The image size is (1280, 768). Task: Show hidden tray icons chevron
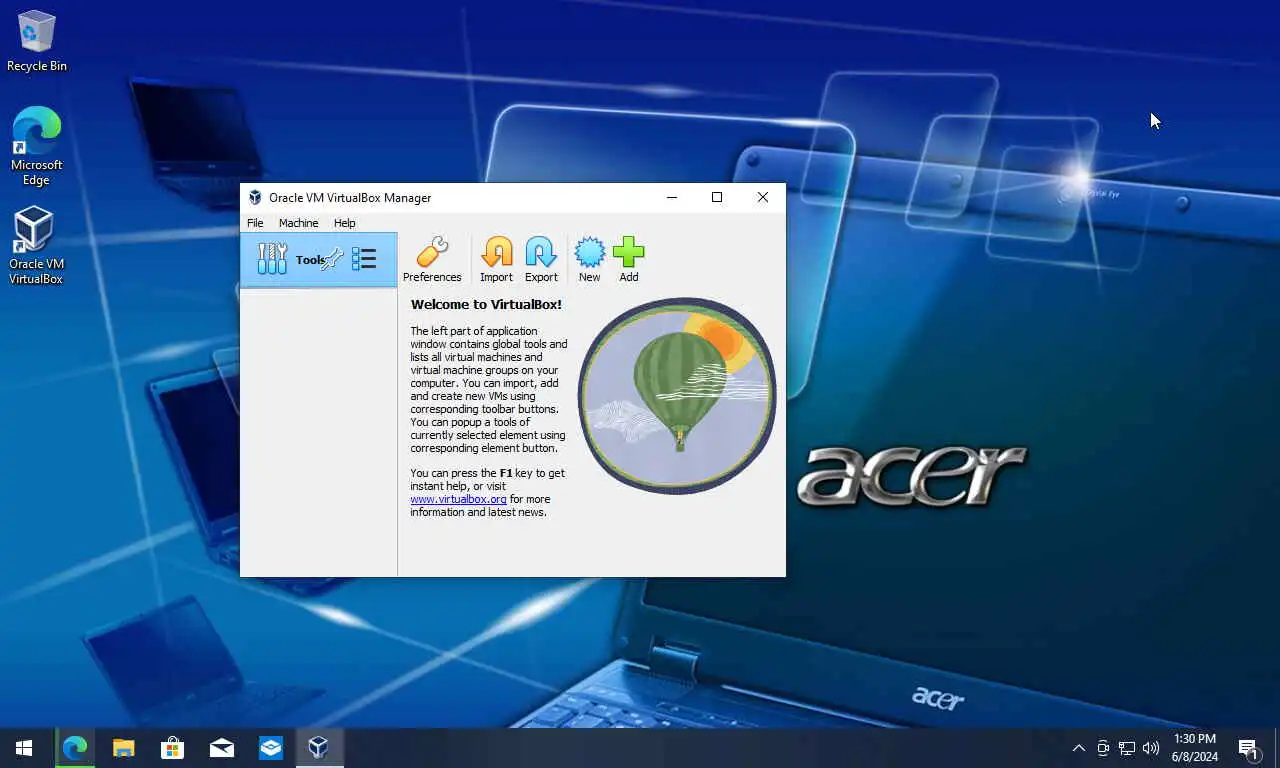1078,748
